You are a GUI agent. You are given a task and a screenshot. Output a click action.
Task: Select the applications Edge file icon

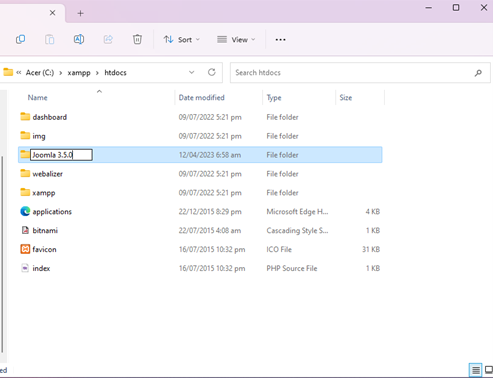[25, 211]
